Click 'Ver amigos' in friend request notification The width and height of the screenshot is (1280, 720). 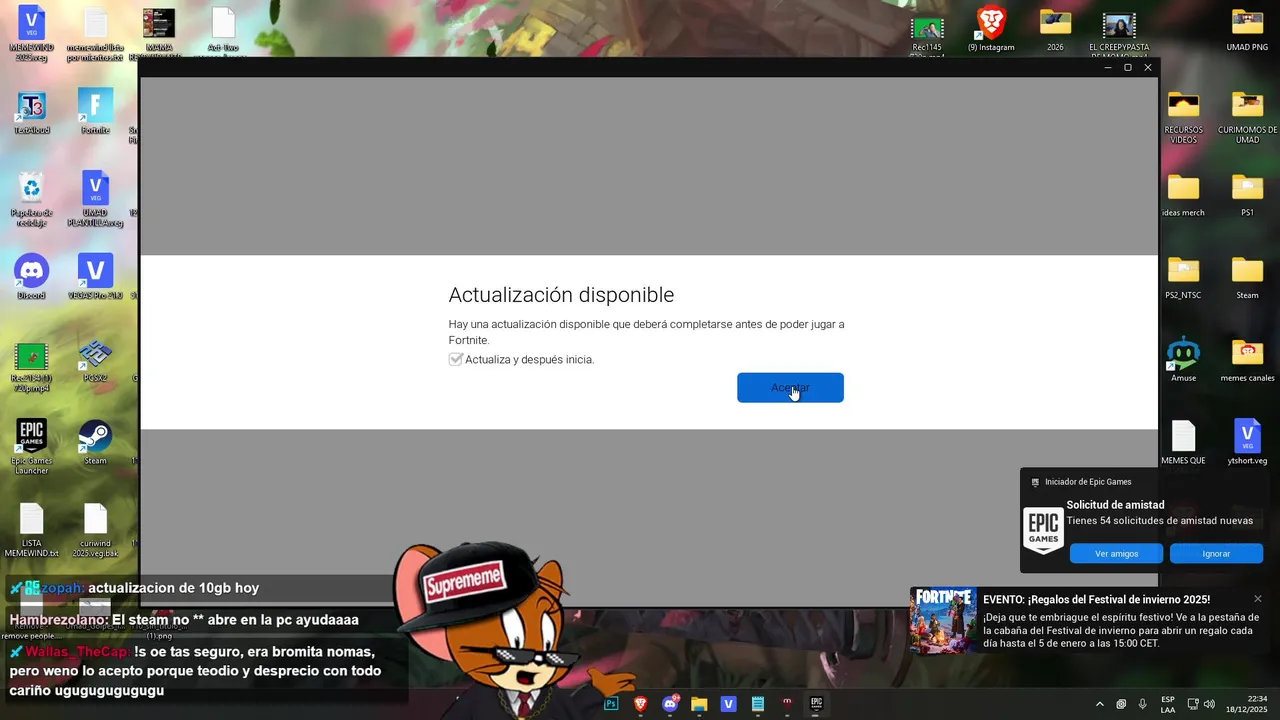(x=1116, y=553)
